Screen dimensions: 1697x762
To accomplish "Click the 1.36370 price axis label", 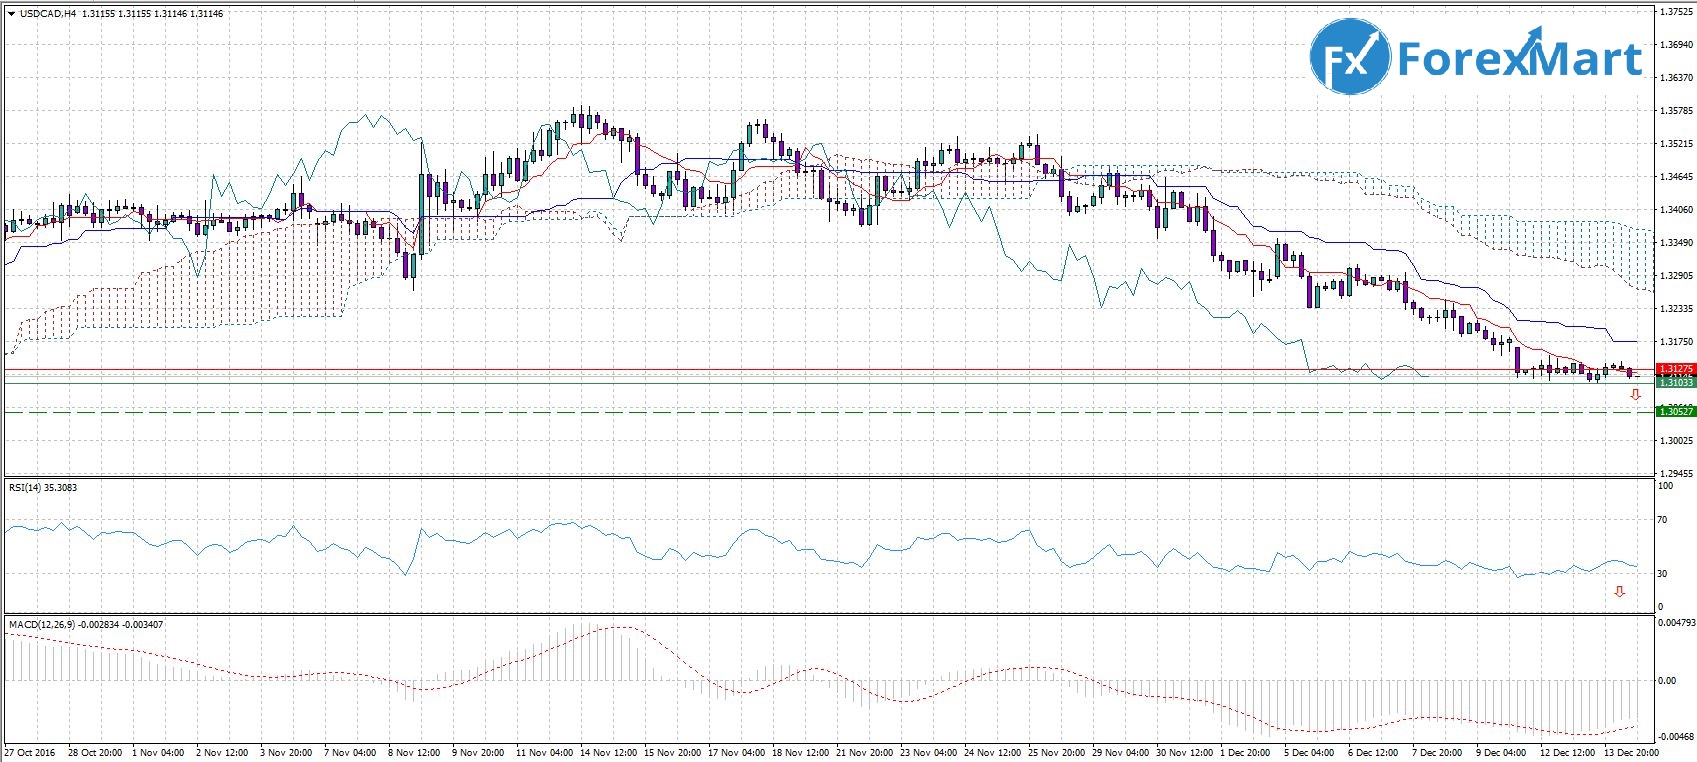I will click(x=1676, y=78).
